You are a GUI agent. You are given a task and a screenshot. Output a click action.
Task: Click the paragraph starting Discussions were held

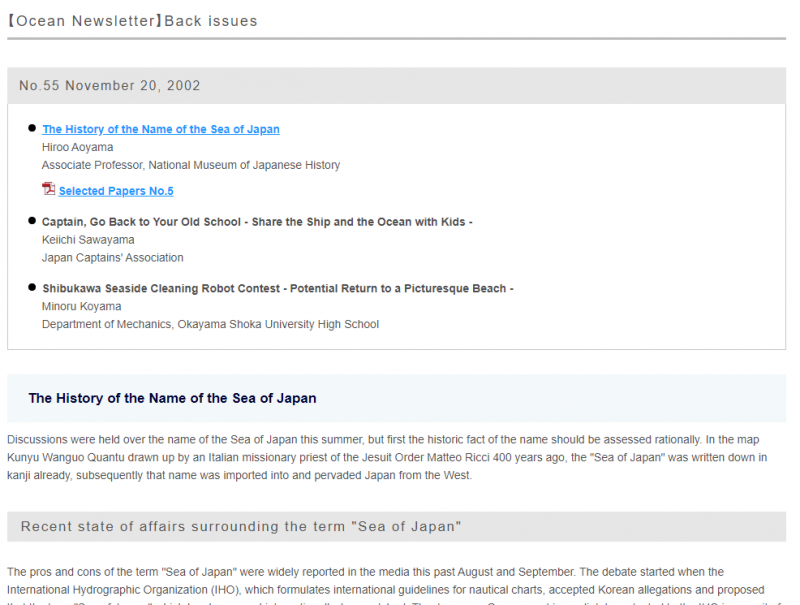pyautogui.click(x=386, y=457)
